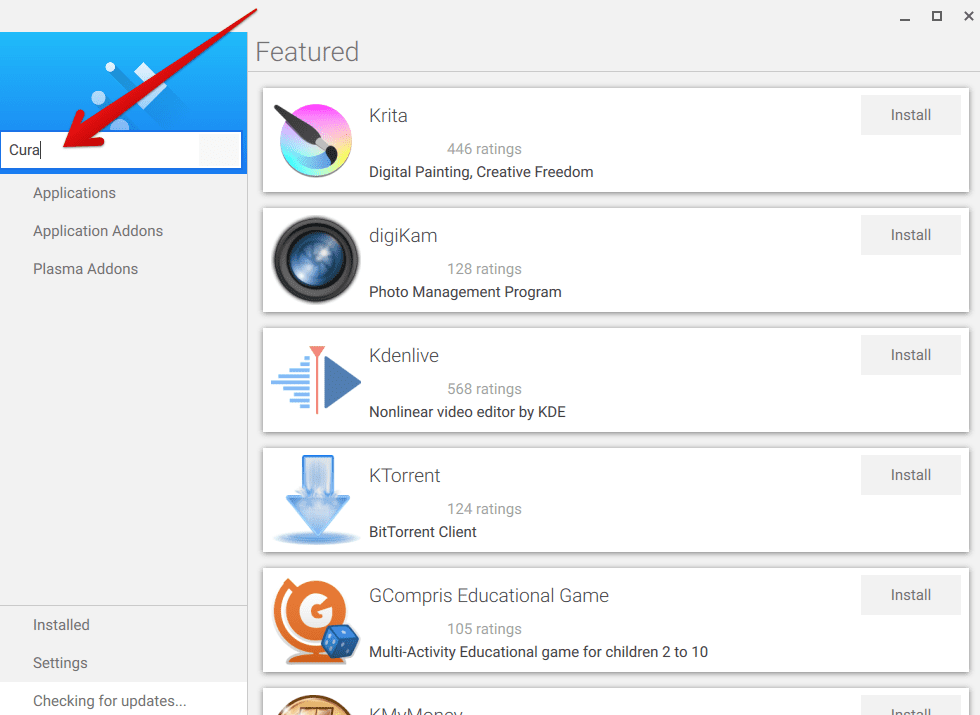This screenshot has width=980, height=715.
Task: Install Krita
Action: click(x=911, y=115)
